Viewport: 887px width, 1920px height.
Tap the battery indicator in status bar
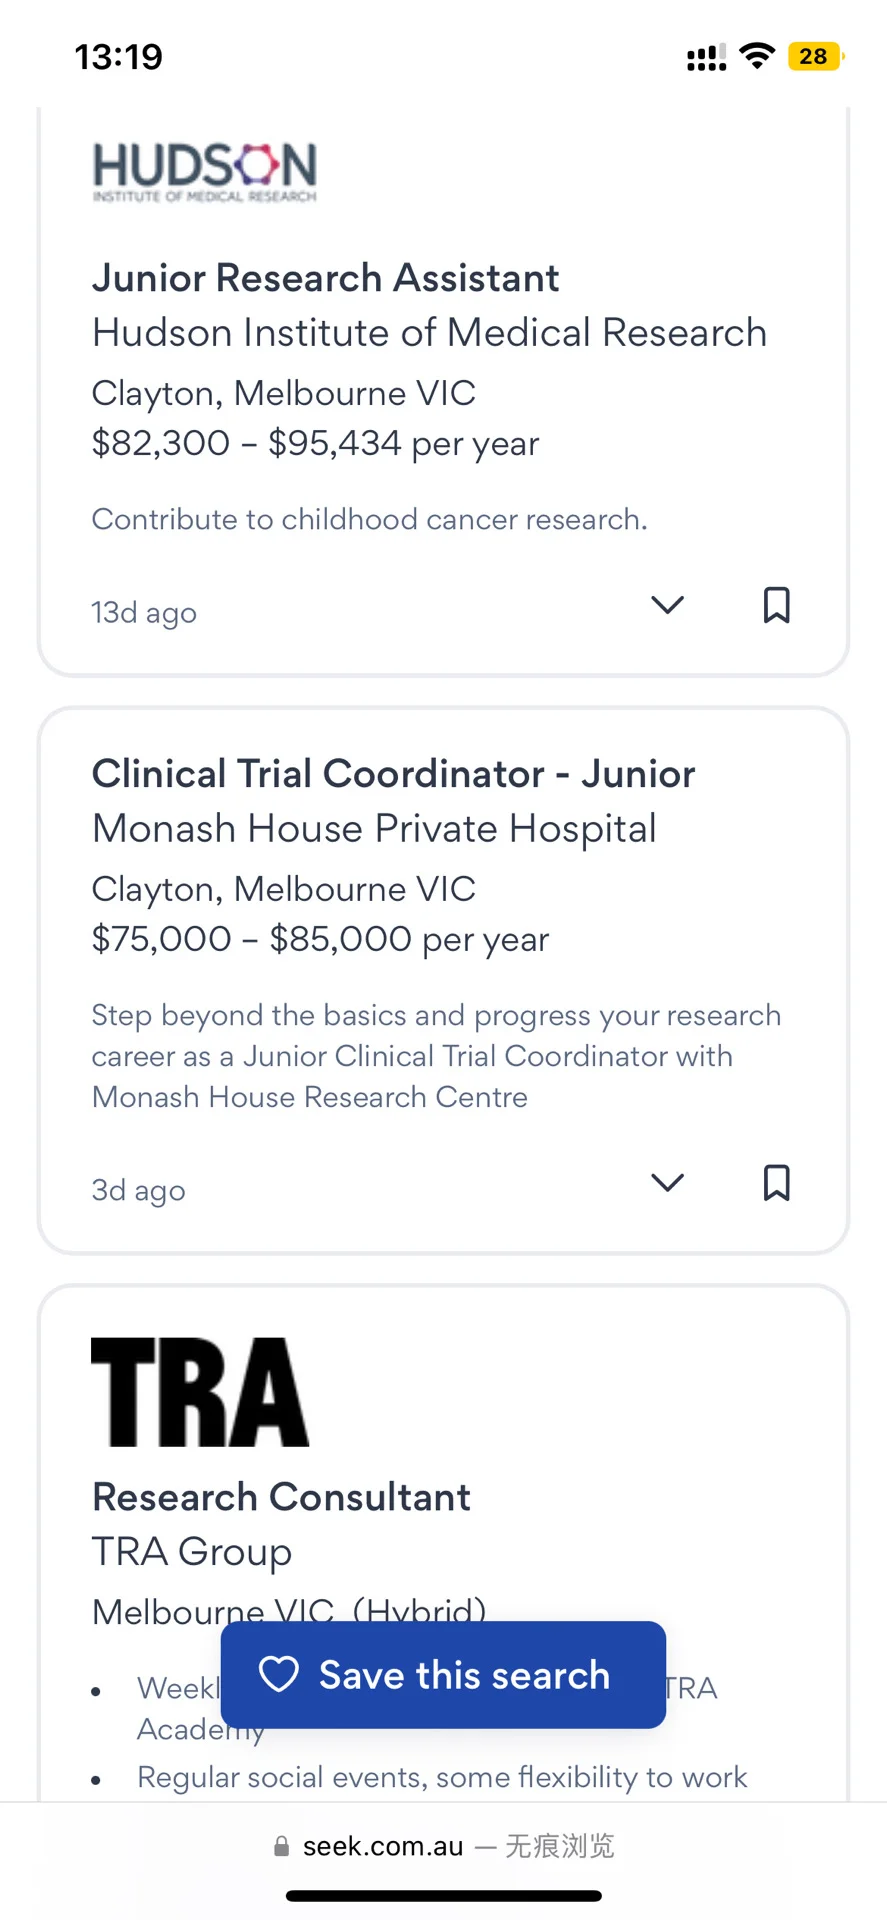[816, 56]
